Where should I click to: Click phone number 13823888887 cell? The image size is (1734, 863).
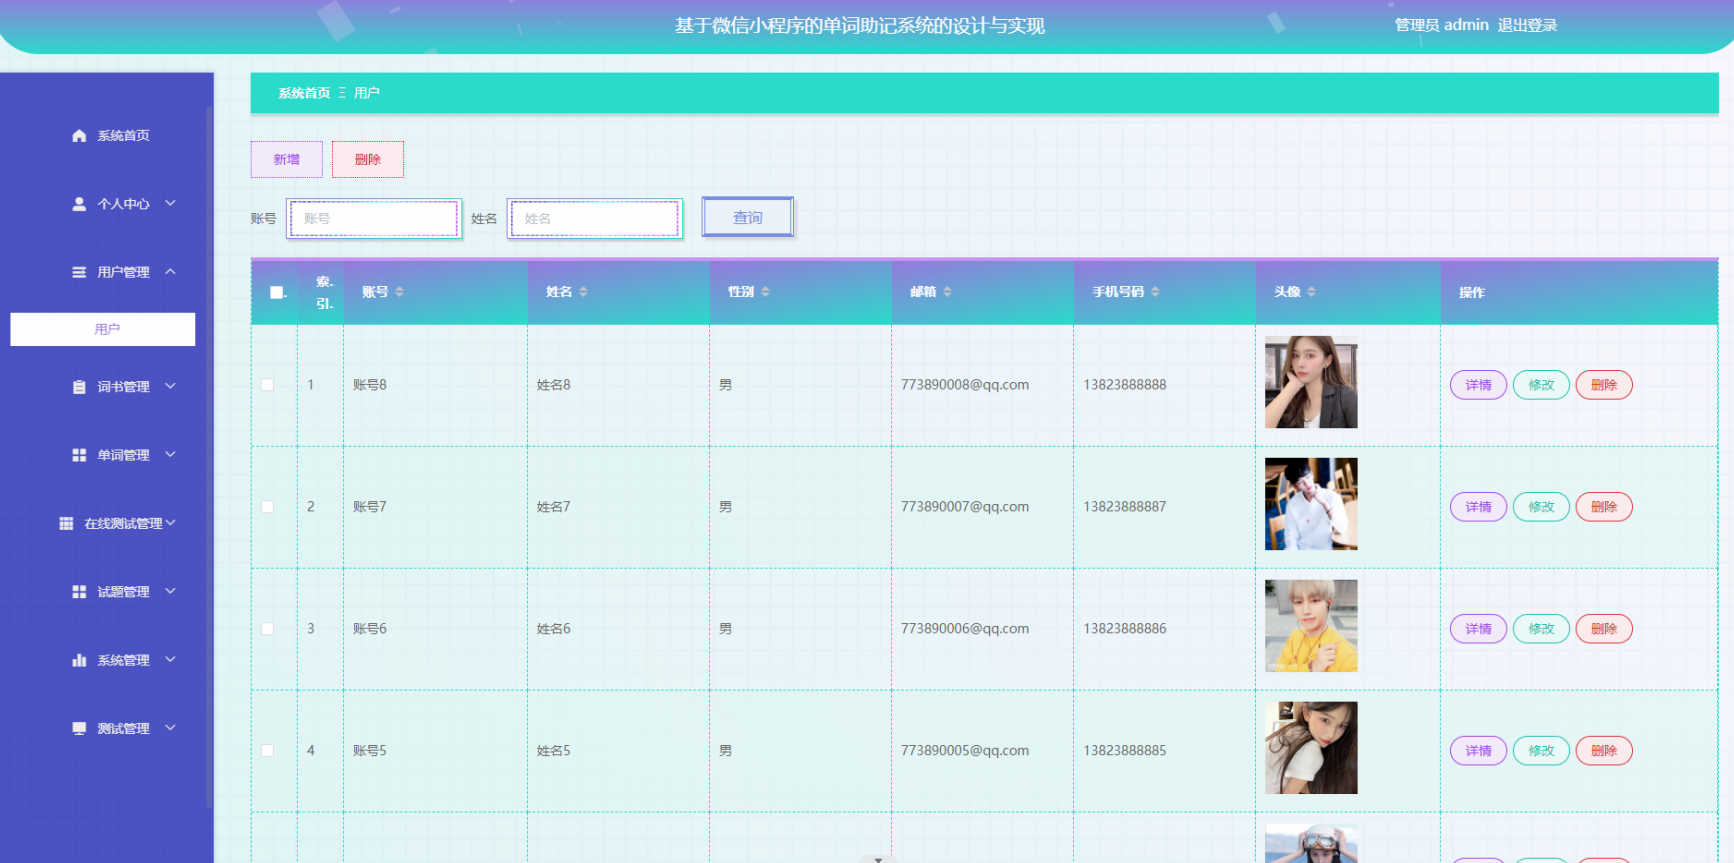click(x=1125, y=507)
